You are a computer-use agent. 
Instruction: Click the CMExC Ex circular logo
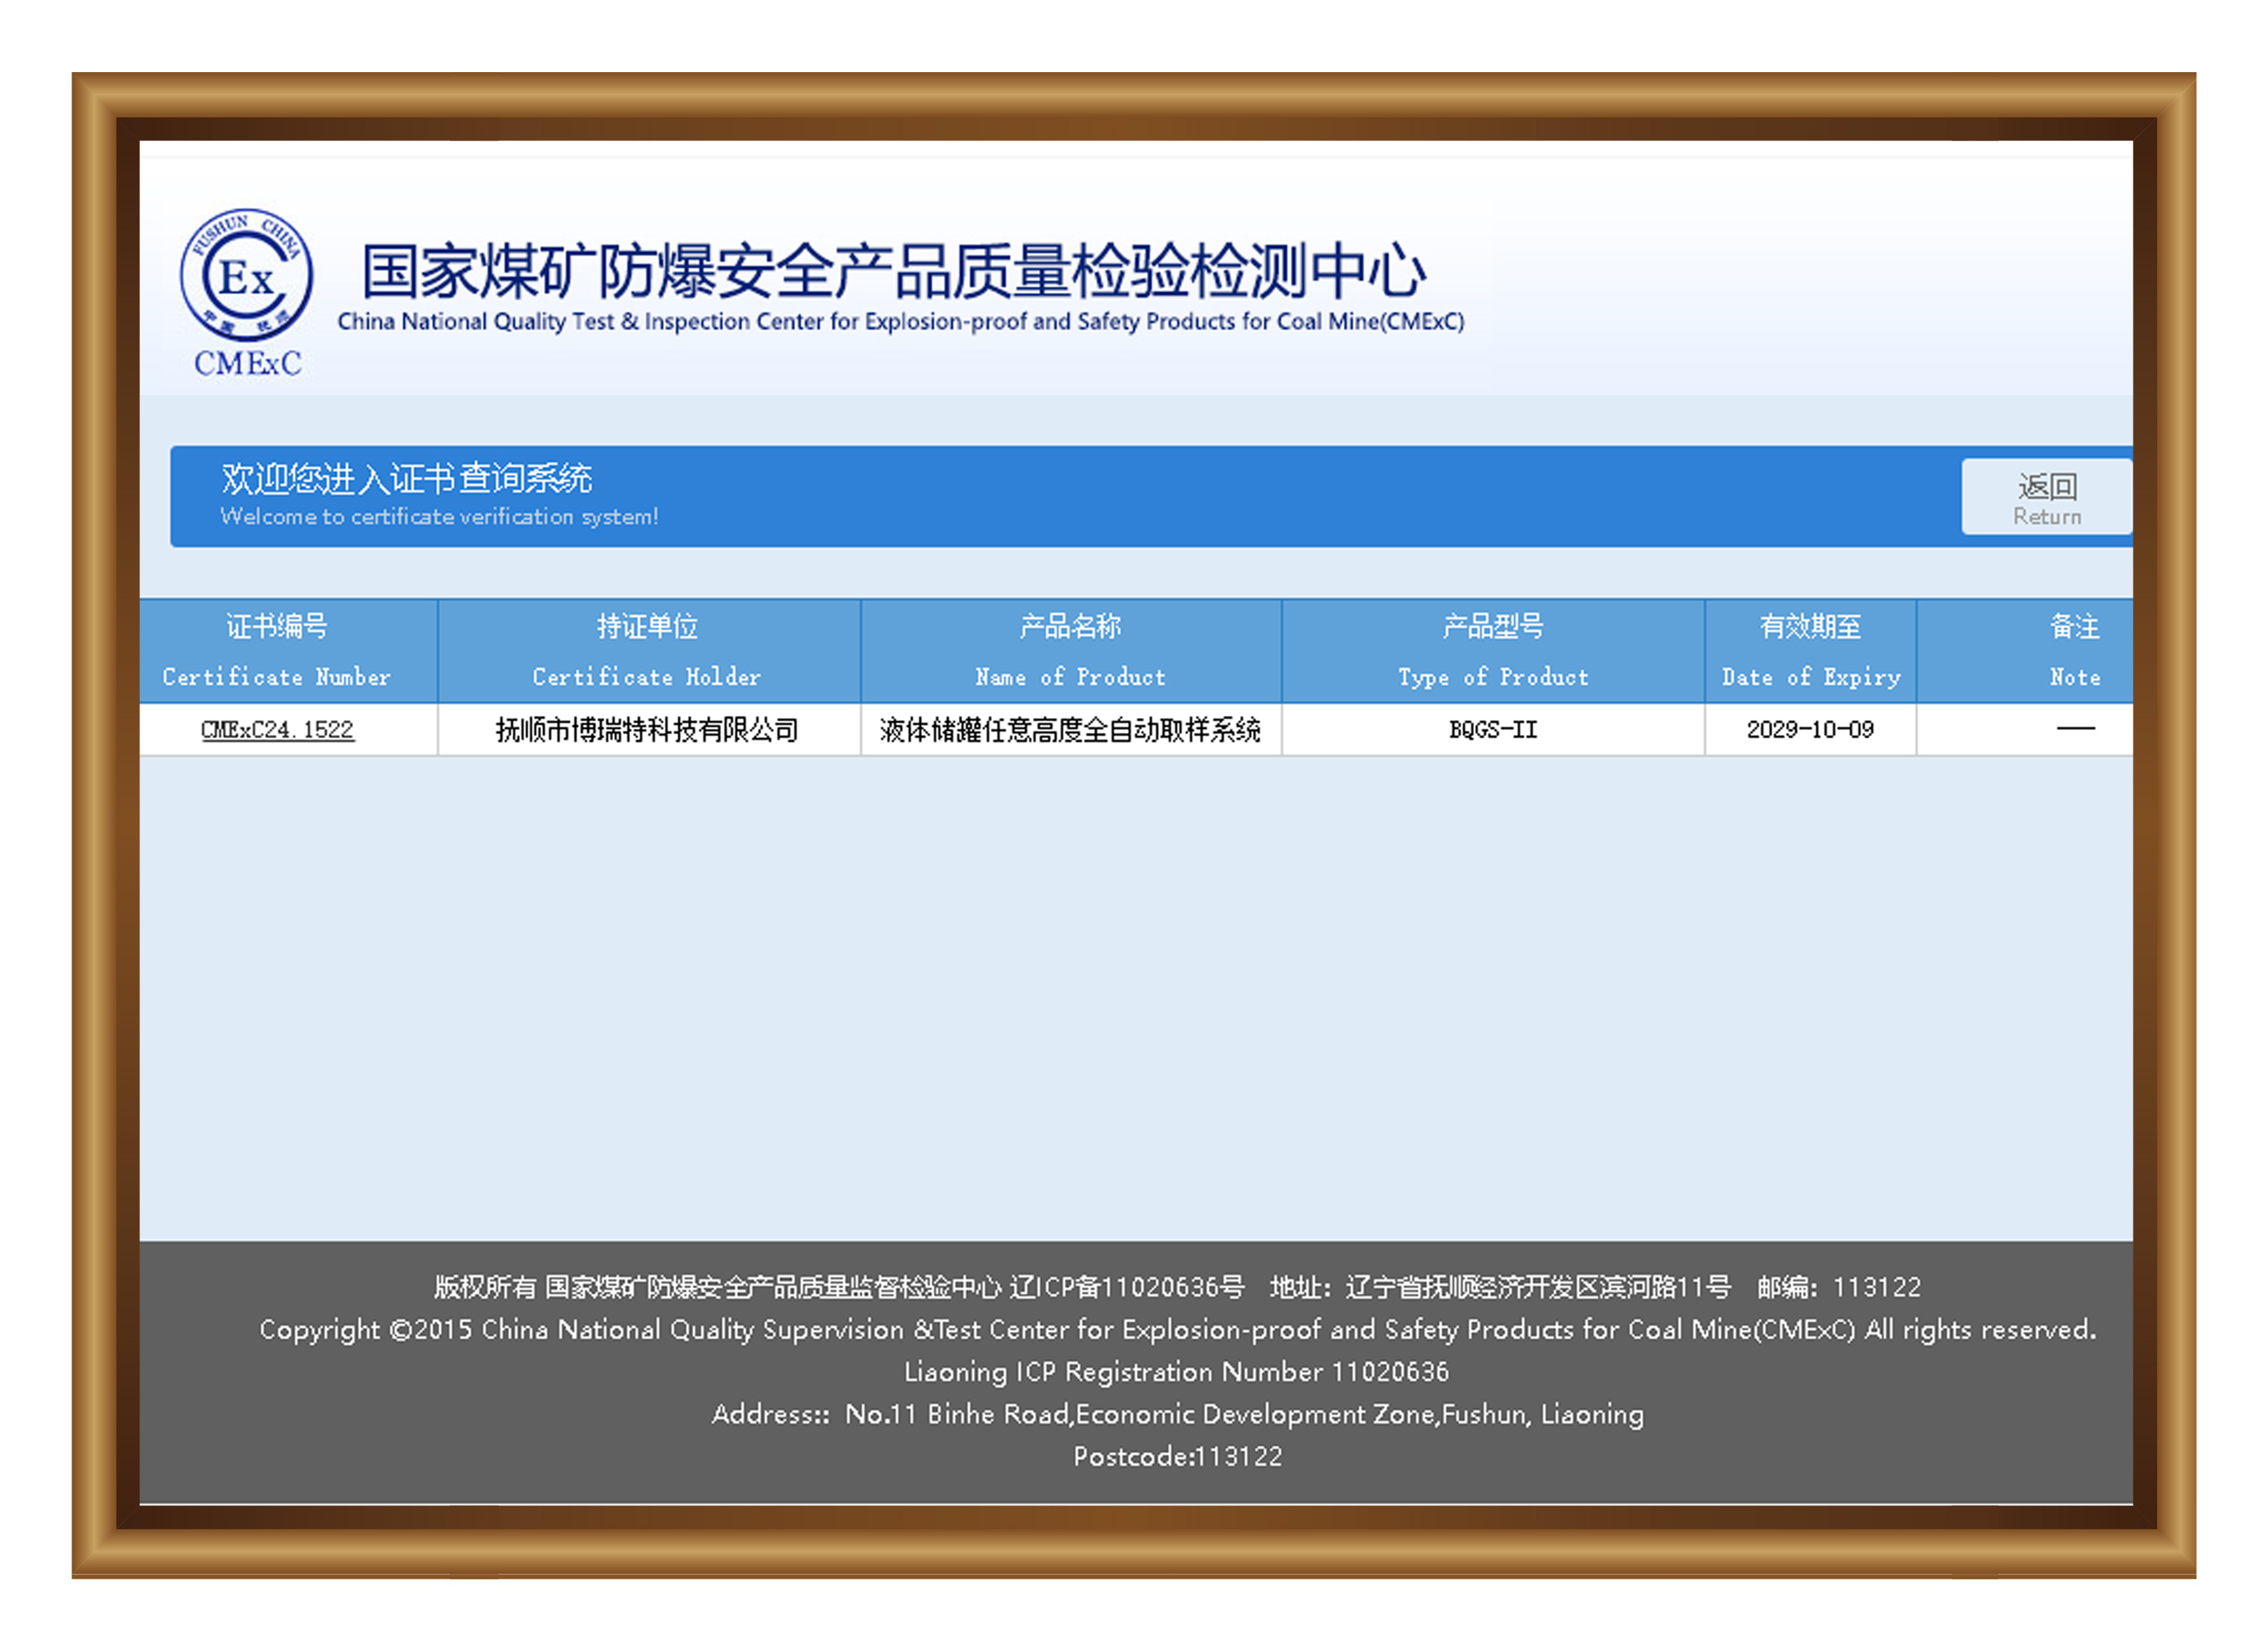click(246, 275)
